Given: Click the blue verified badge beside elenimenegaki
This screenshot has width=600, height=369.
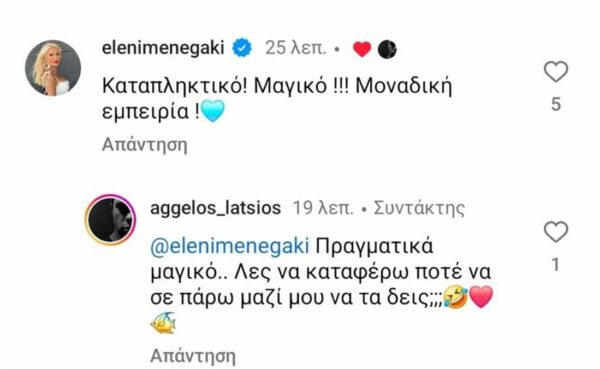Looking at the screenshot, I should (242, 48).
